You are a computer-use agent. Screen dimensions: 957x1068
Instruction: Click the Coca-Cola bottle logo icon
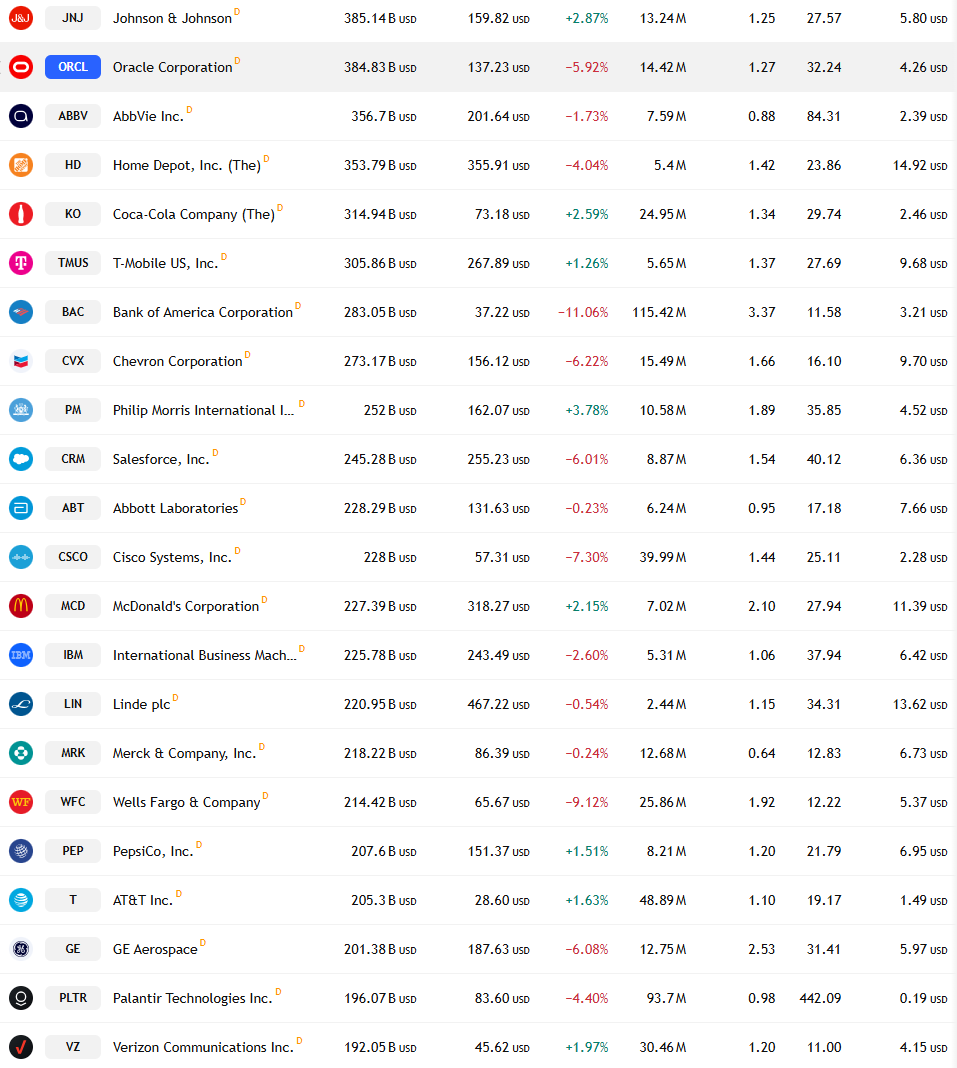point(21,214)
